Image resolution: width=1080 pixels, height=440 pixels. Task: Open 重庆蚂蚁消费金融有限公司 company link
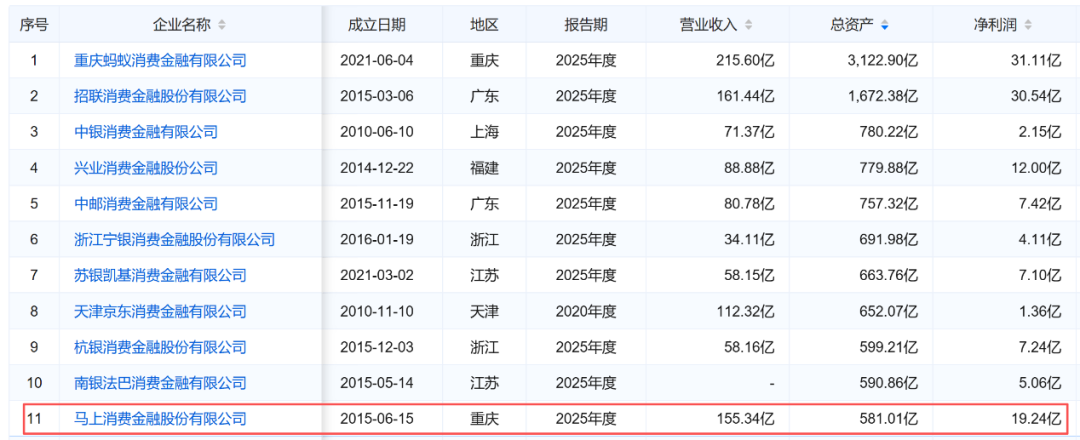coord(160,61)
